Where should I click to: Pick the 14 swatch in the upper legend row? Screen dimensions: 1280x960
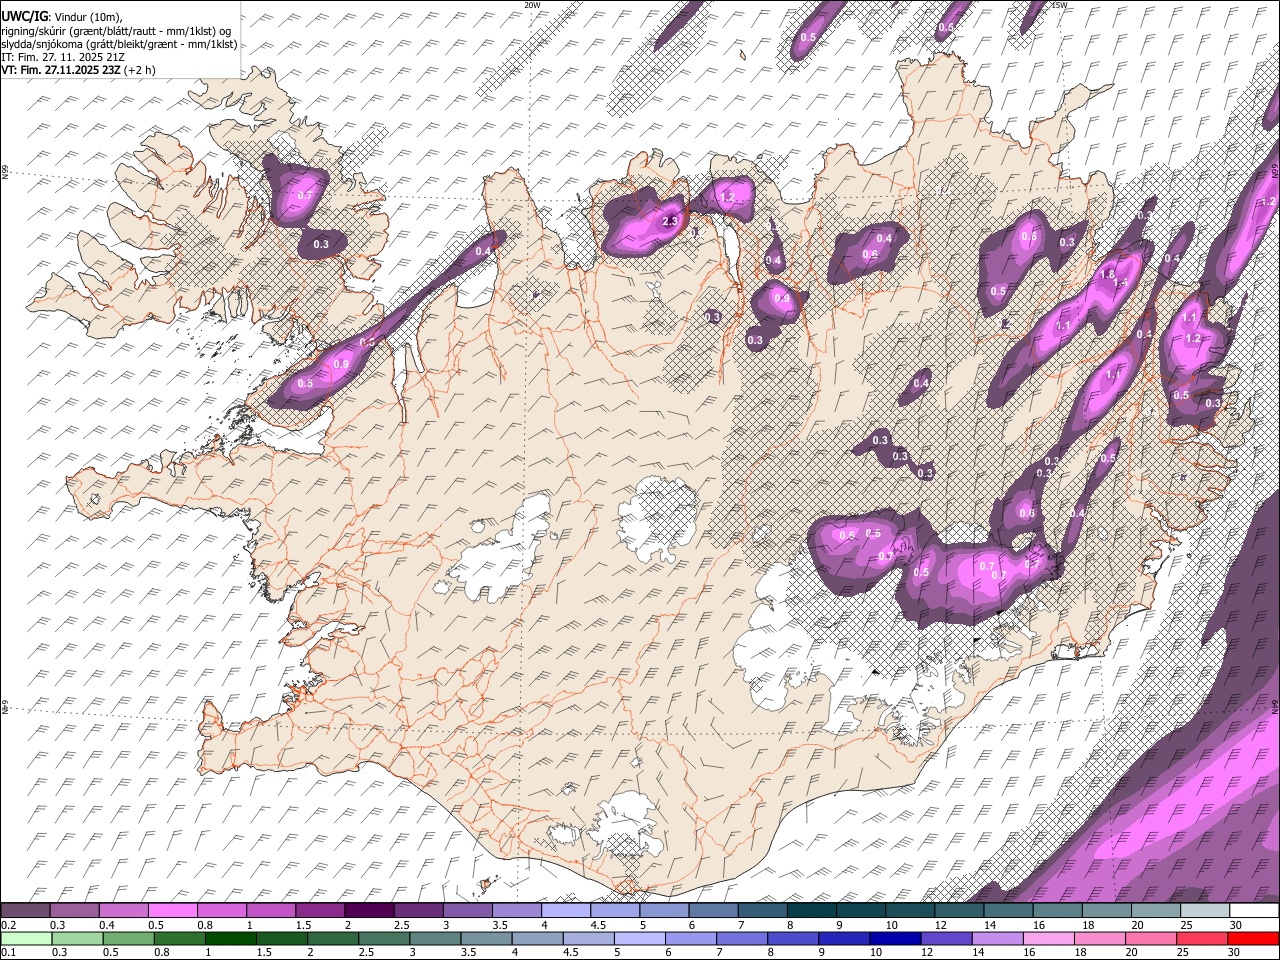(1009, 911)
